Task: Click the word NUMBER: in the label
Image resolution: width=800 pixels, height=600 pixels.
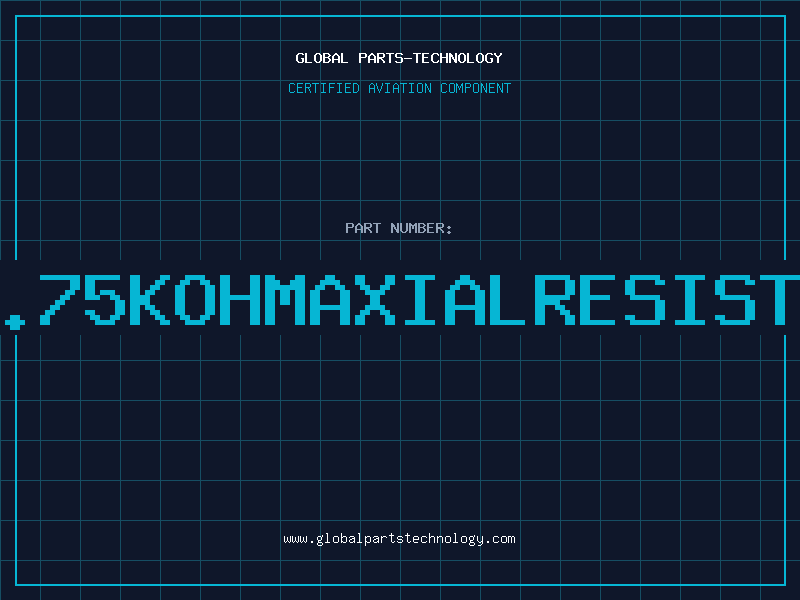Action: coord(421,228)
